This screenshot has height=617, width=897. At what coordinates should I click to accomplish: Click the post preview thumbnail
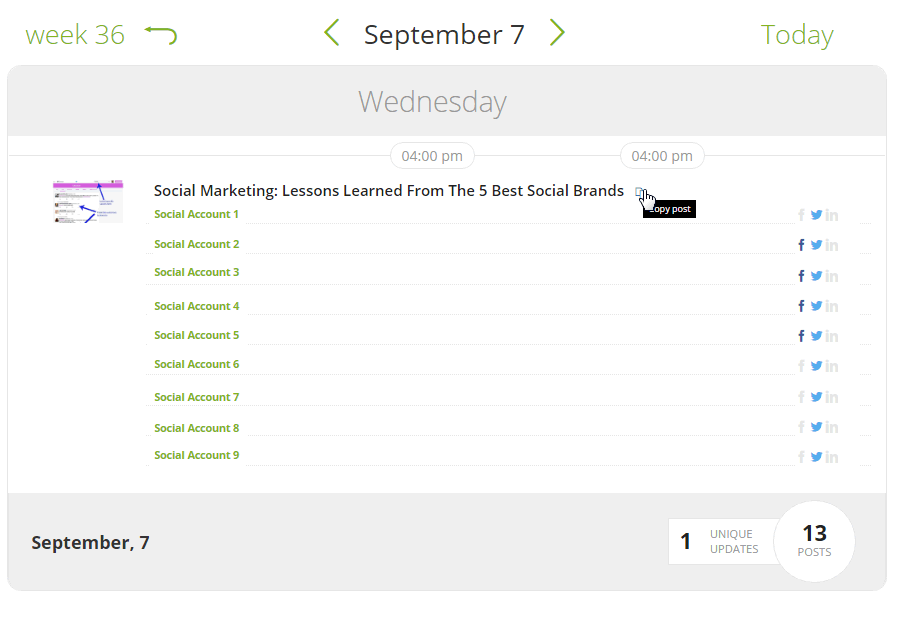coord(88,201)
